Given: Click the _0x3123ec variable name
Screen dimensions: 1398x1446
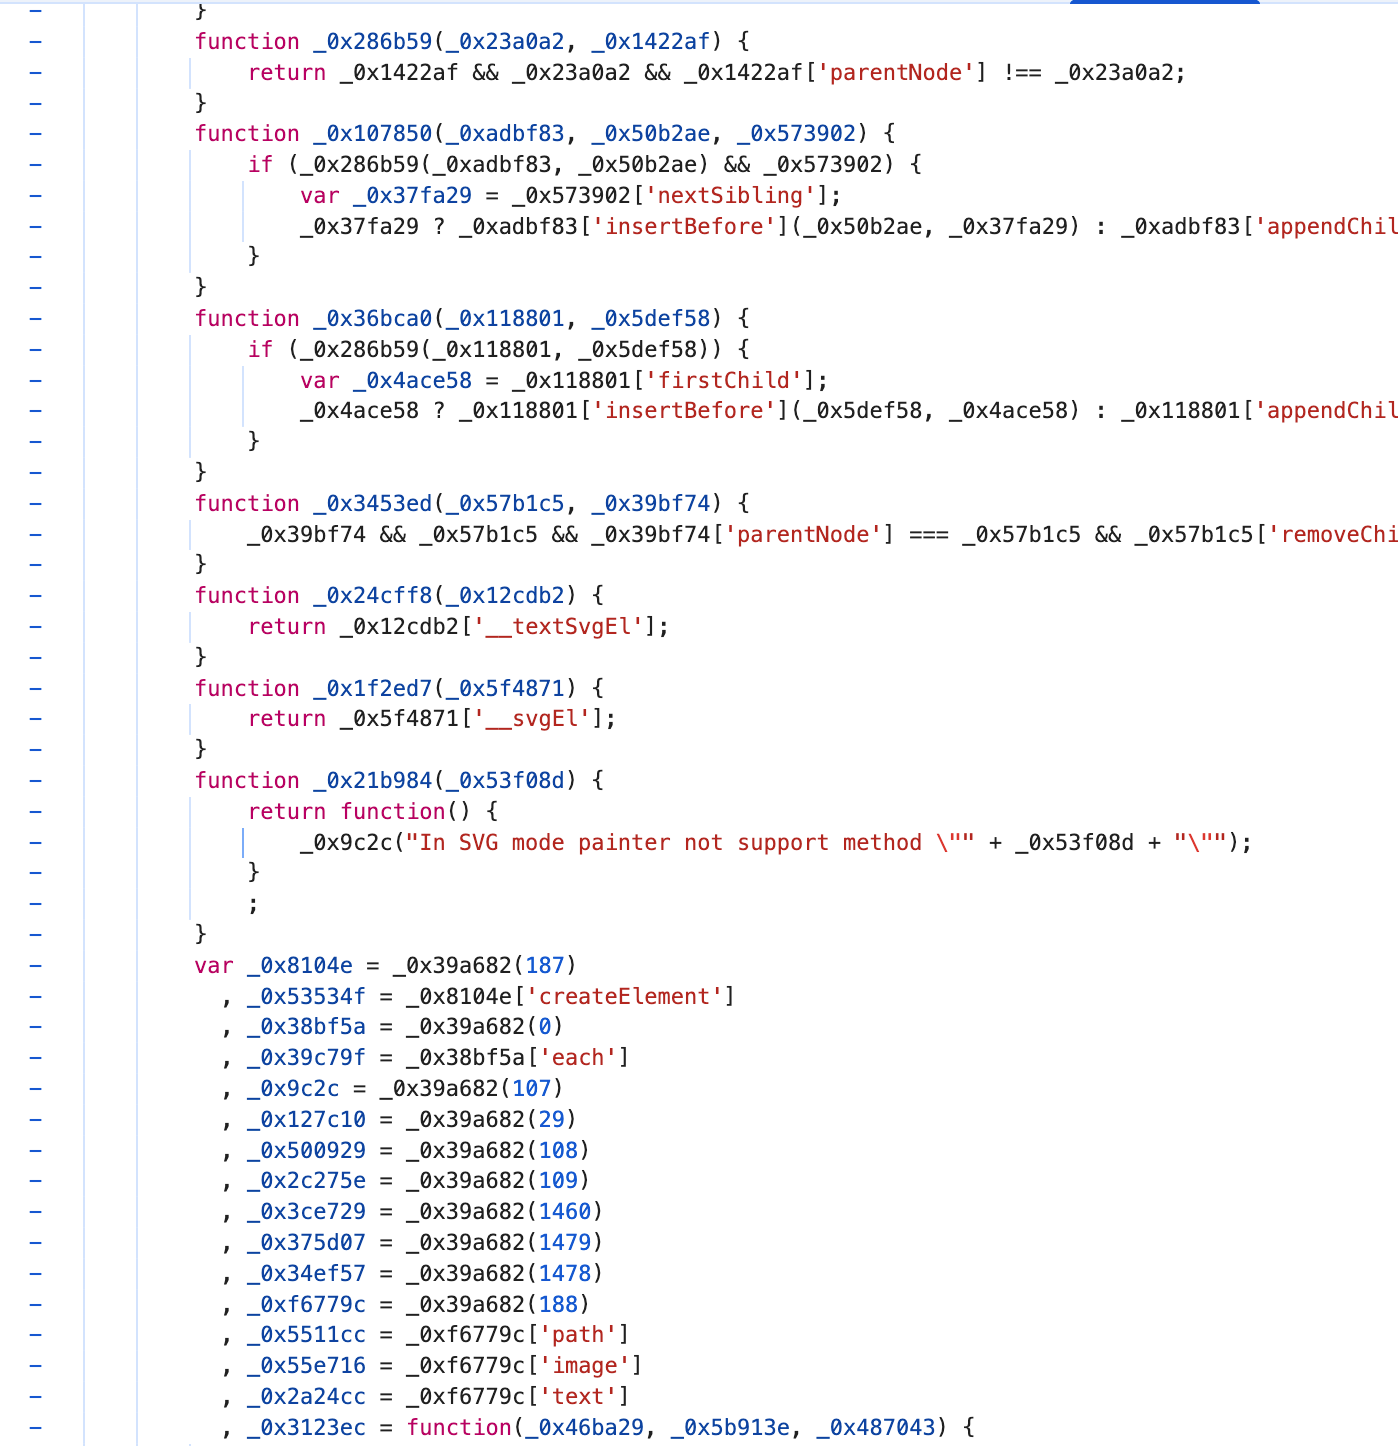Looking at the screenshot, I should (306, 1428).
